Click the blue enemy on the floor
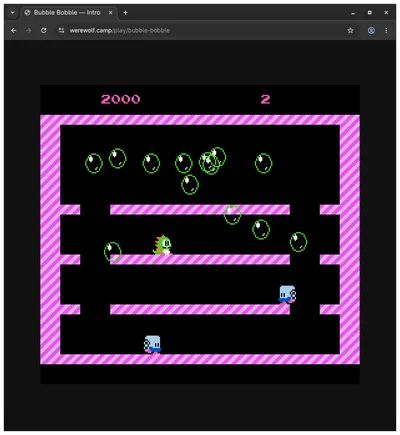The width and height of the screenshot is (400, 435). pos(153,344)
